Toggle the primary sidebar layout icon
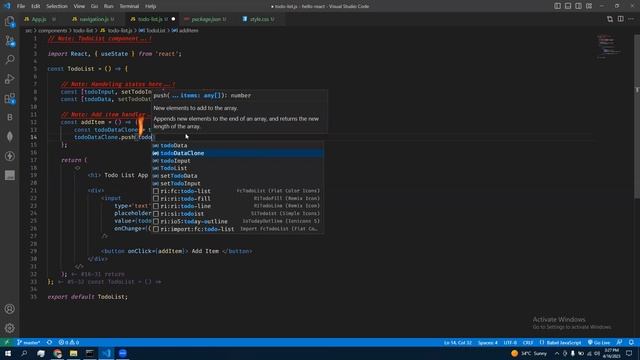The width and height of the screenshot is (640, 360). [558, 6]
